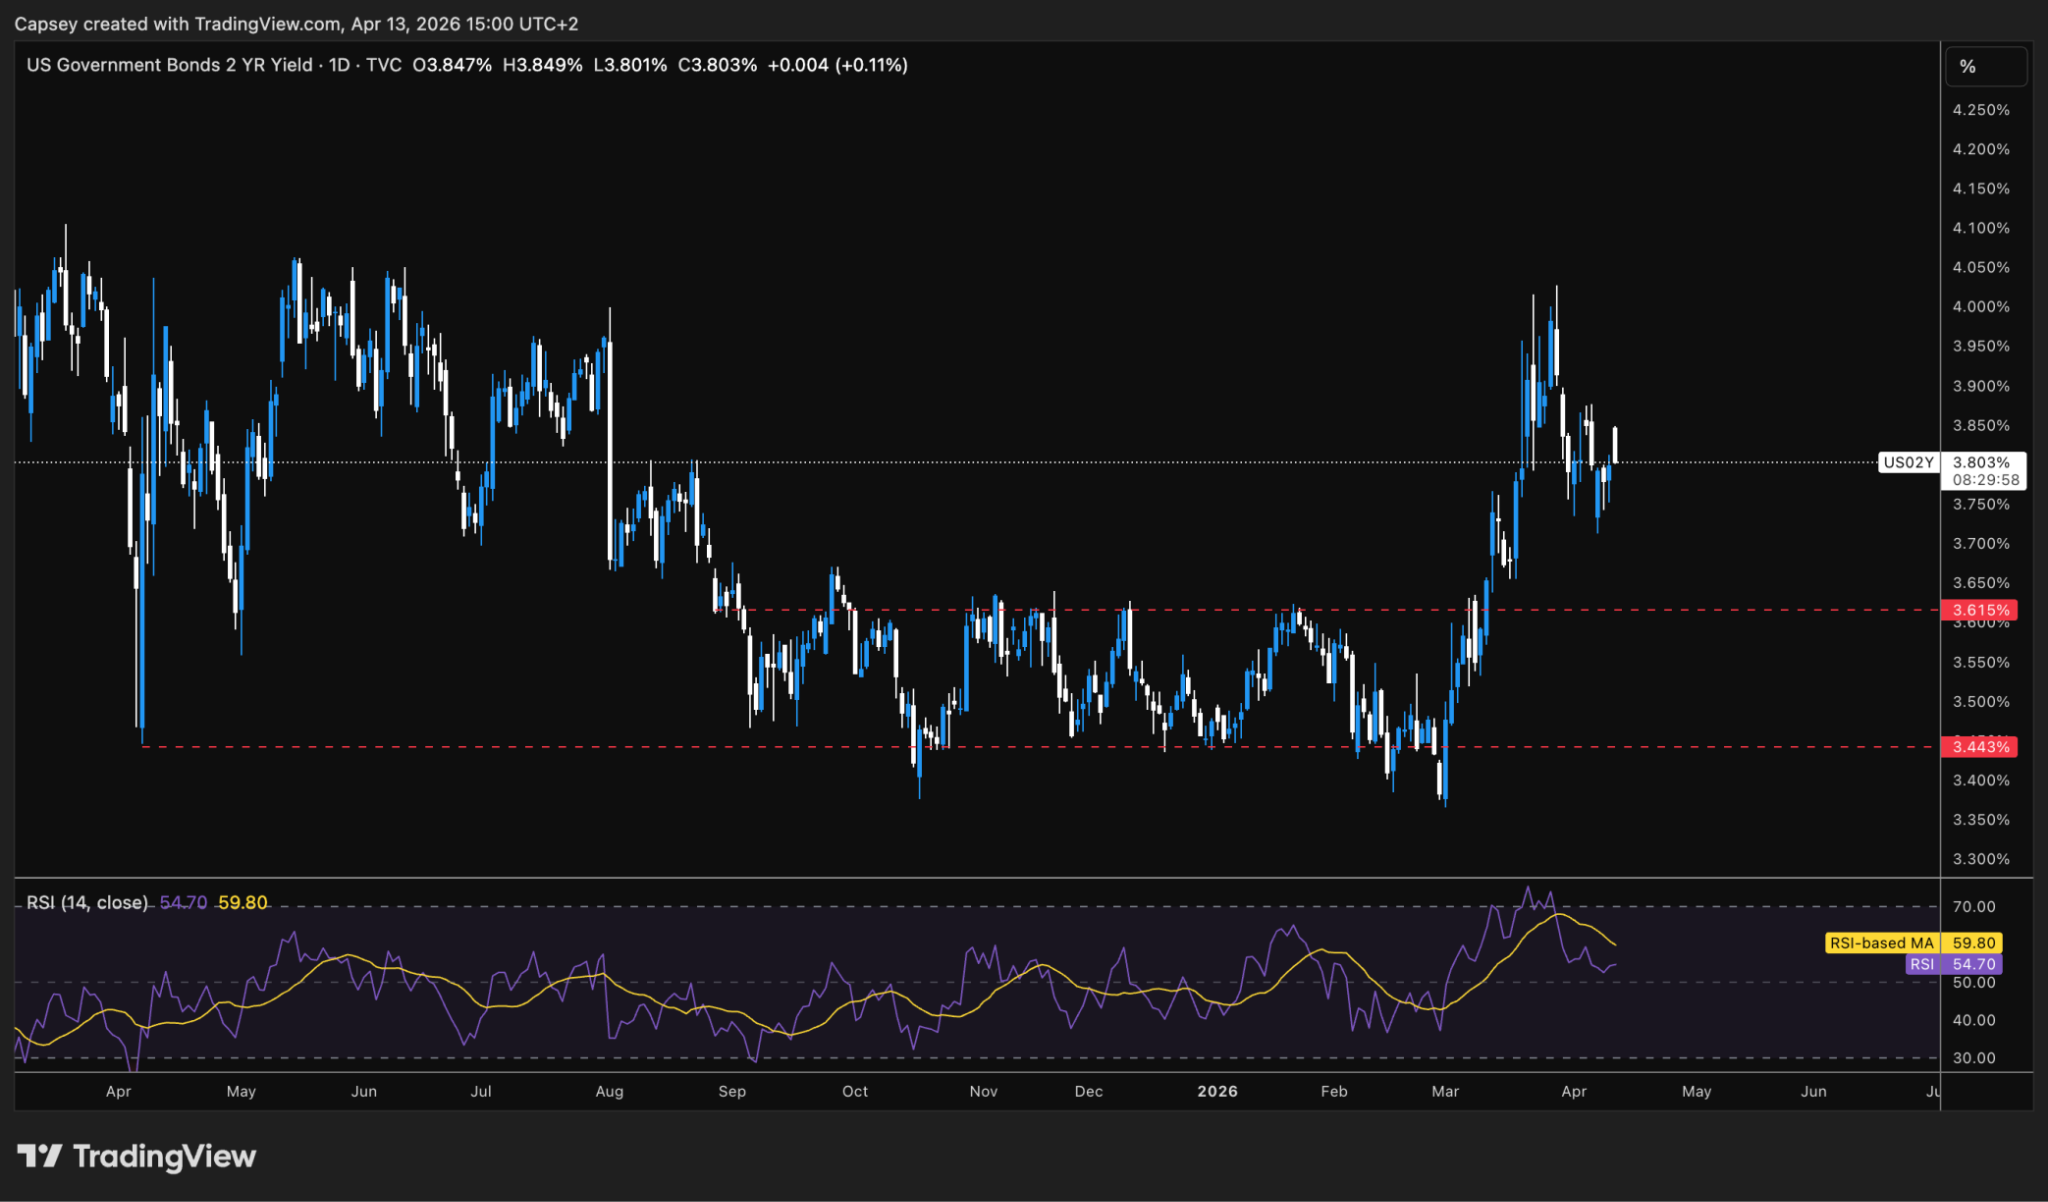Viewport: 2048px width, 1202px height.
Task: Click the US02Y symbol label on price scale
Action: pos(1910,462)
